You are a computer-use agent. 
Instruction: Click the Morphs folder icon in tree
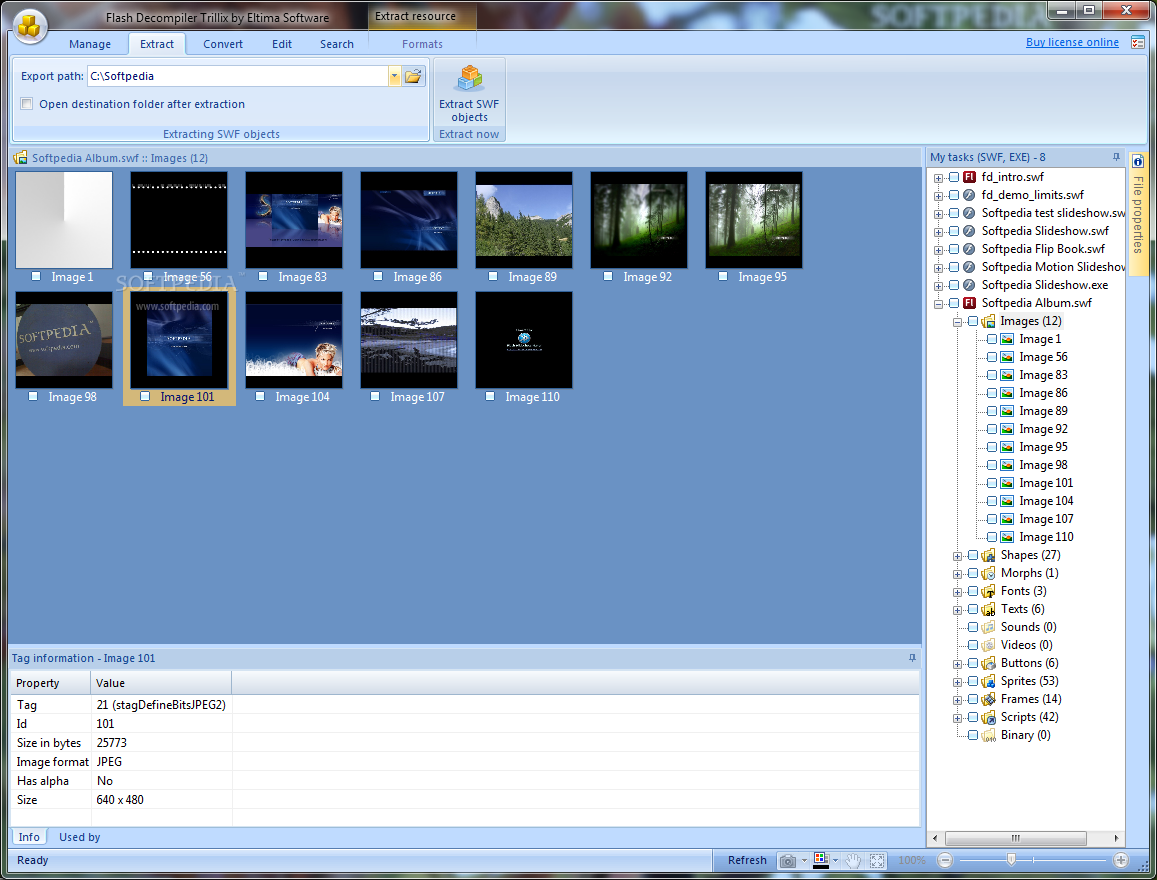point(989,573)
